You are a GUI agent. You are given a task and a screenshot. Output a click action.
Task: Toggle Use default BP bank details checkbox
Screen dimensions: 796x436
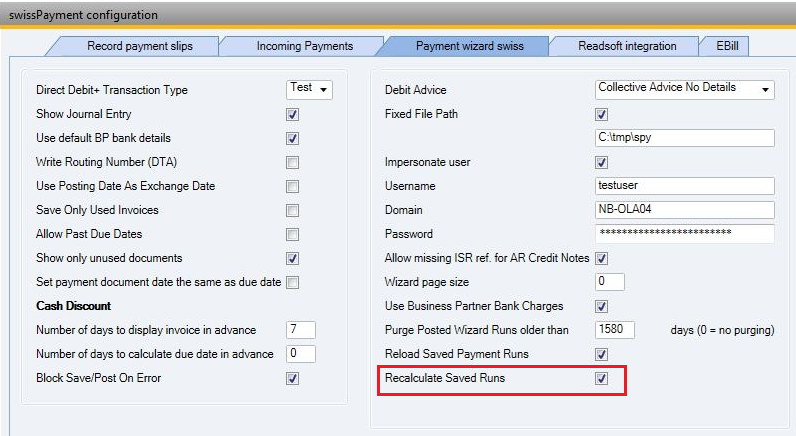pos(292,138)
